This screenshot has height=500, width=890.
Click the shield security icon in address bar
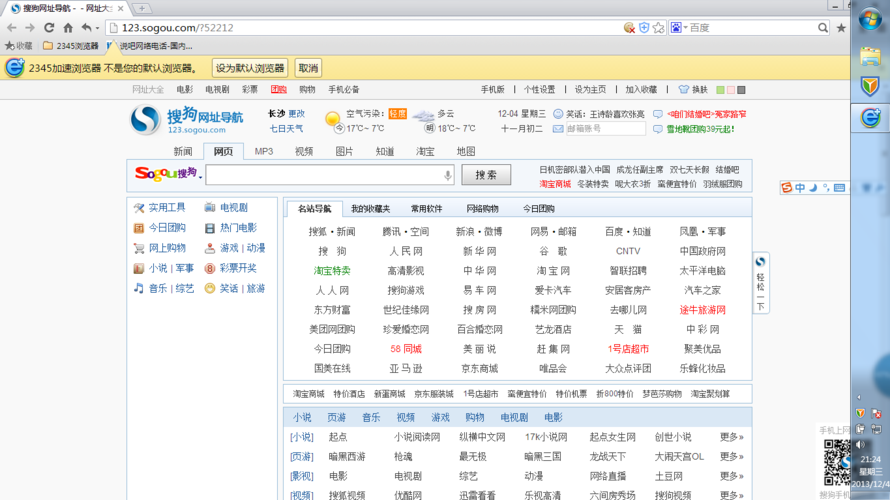[x=644, y=27]
